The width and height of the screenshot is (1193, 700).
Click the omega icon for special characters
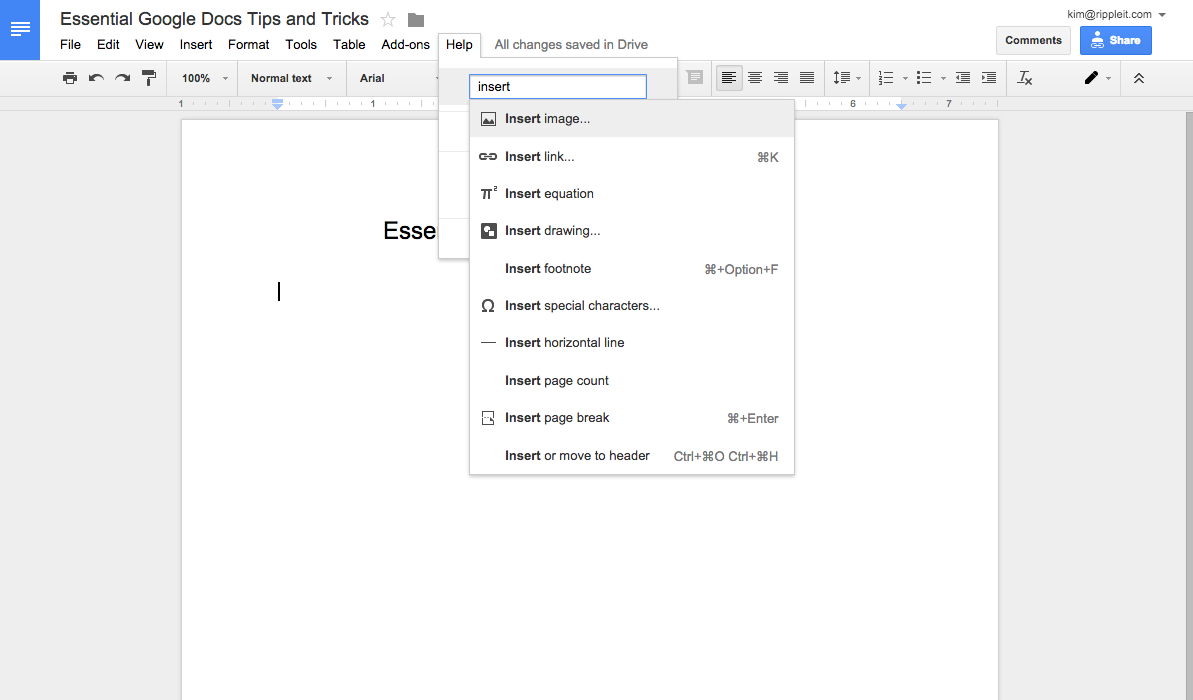pyautogui.click(x=488, y=306)
